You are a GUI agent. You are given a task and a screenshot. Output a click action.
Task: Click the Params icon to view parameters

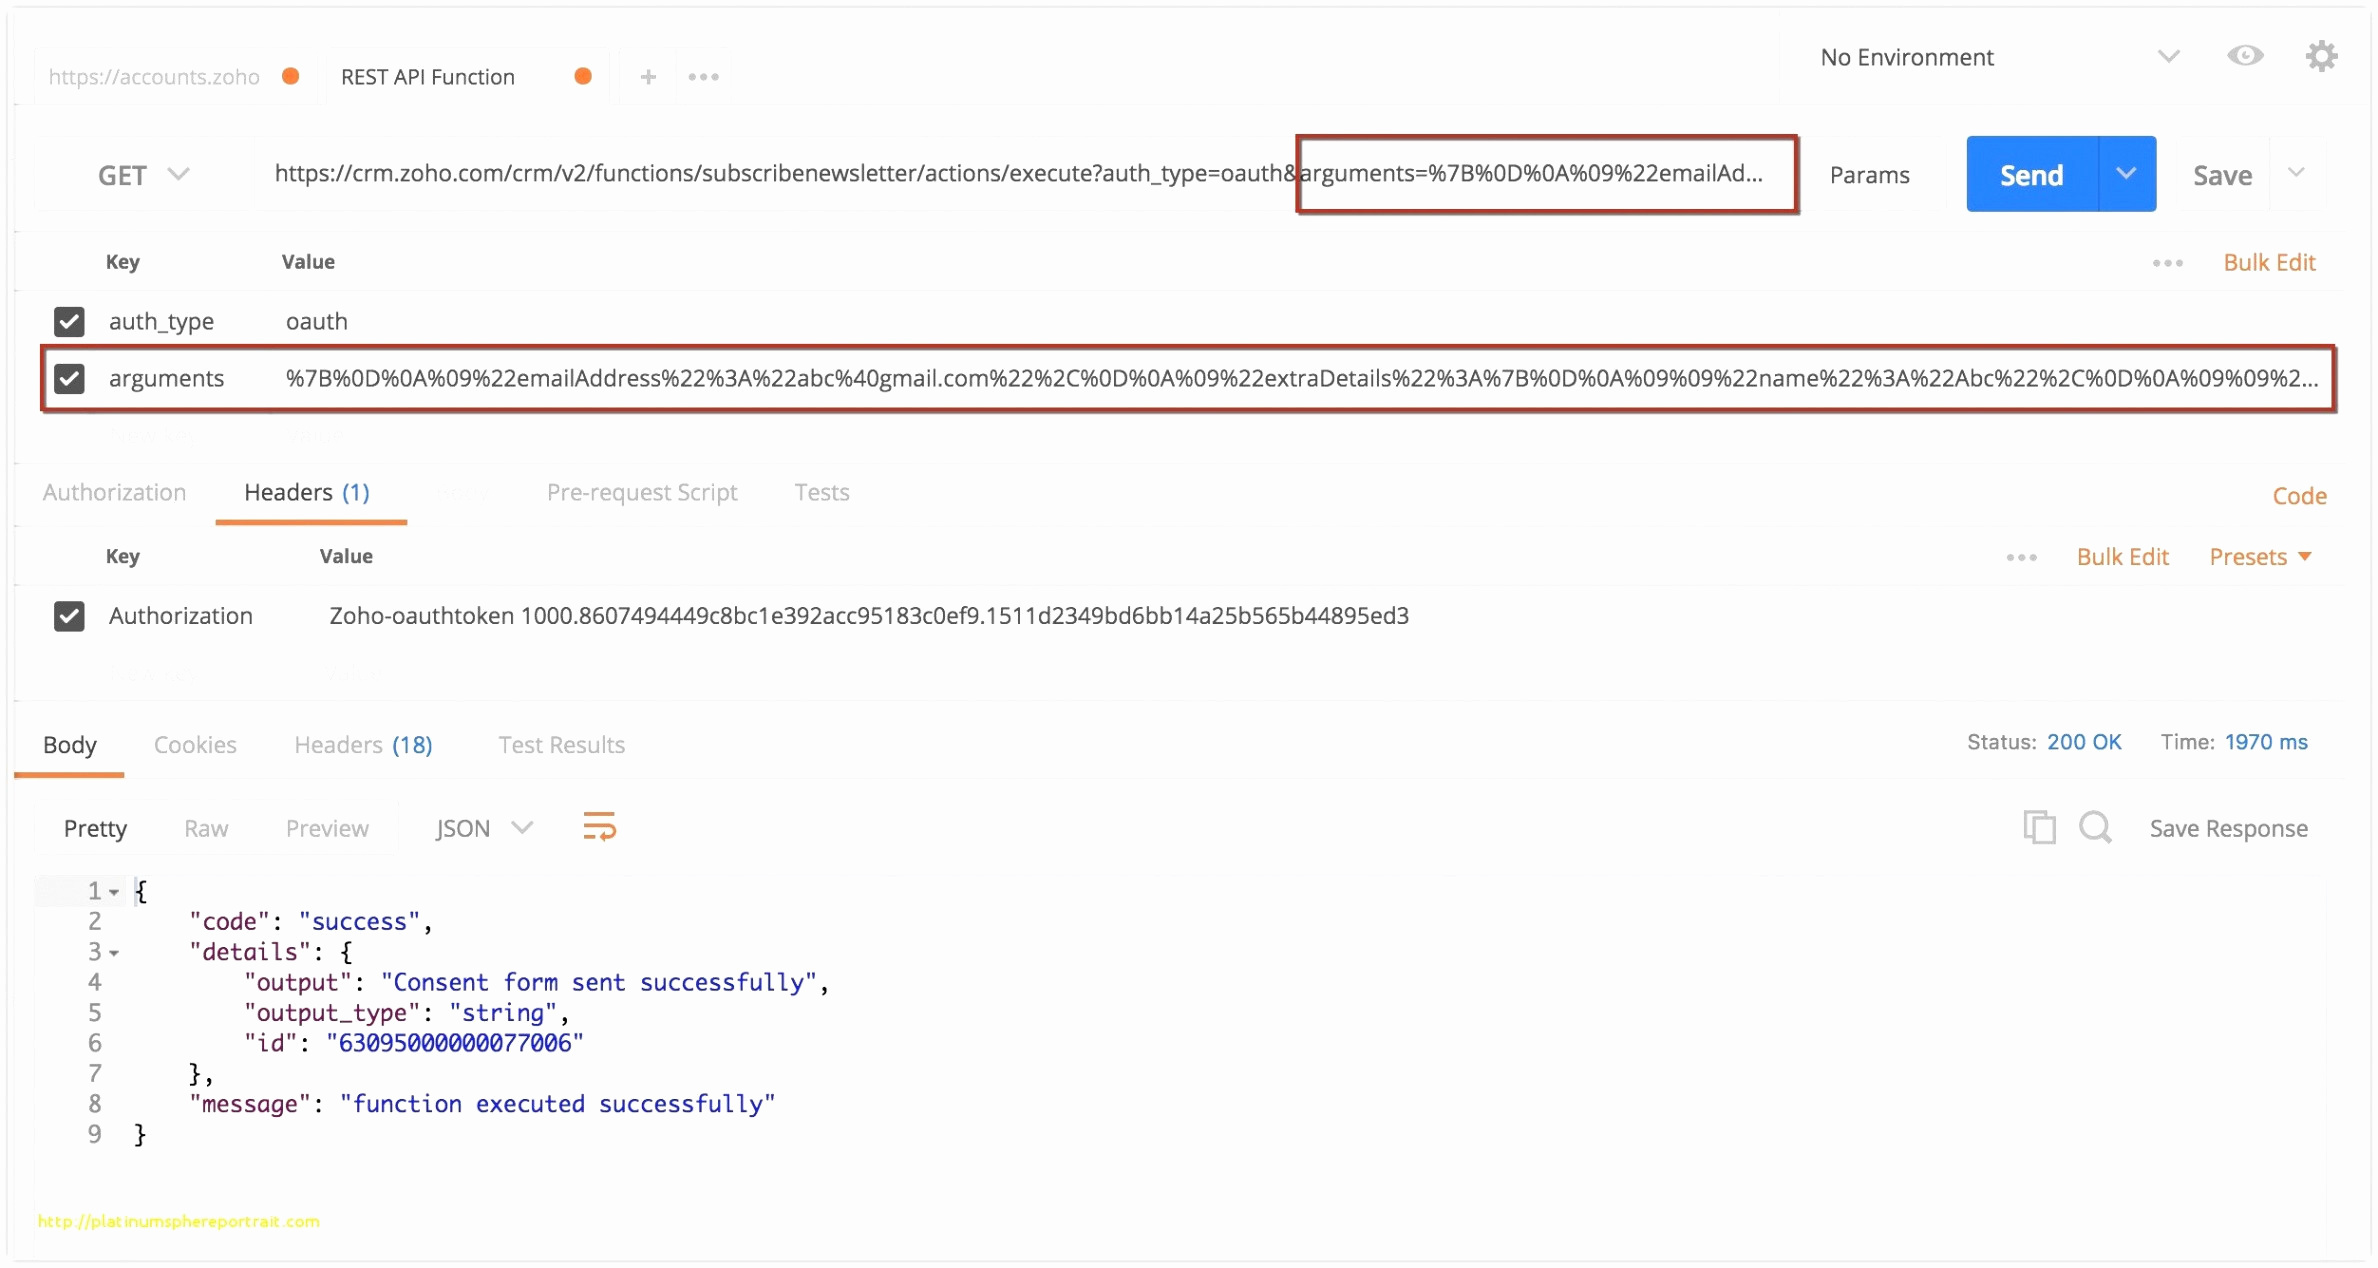pos(1873,175)
